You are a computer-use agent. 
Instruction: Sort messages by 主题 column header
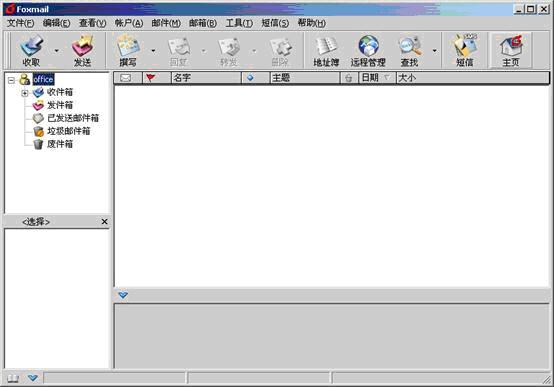pos(305,78)
